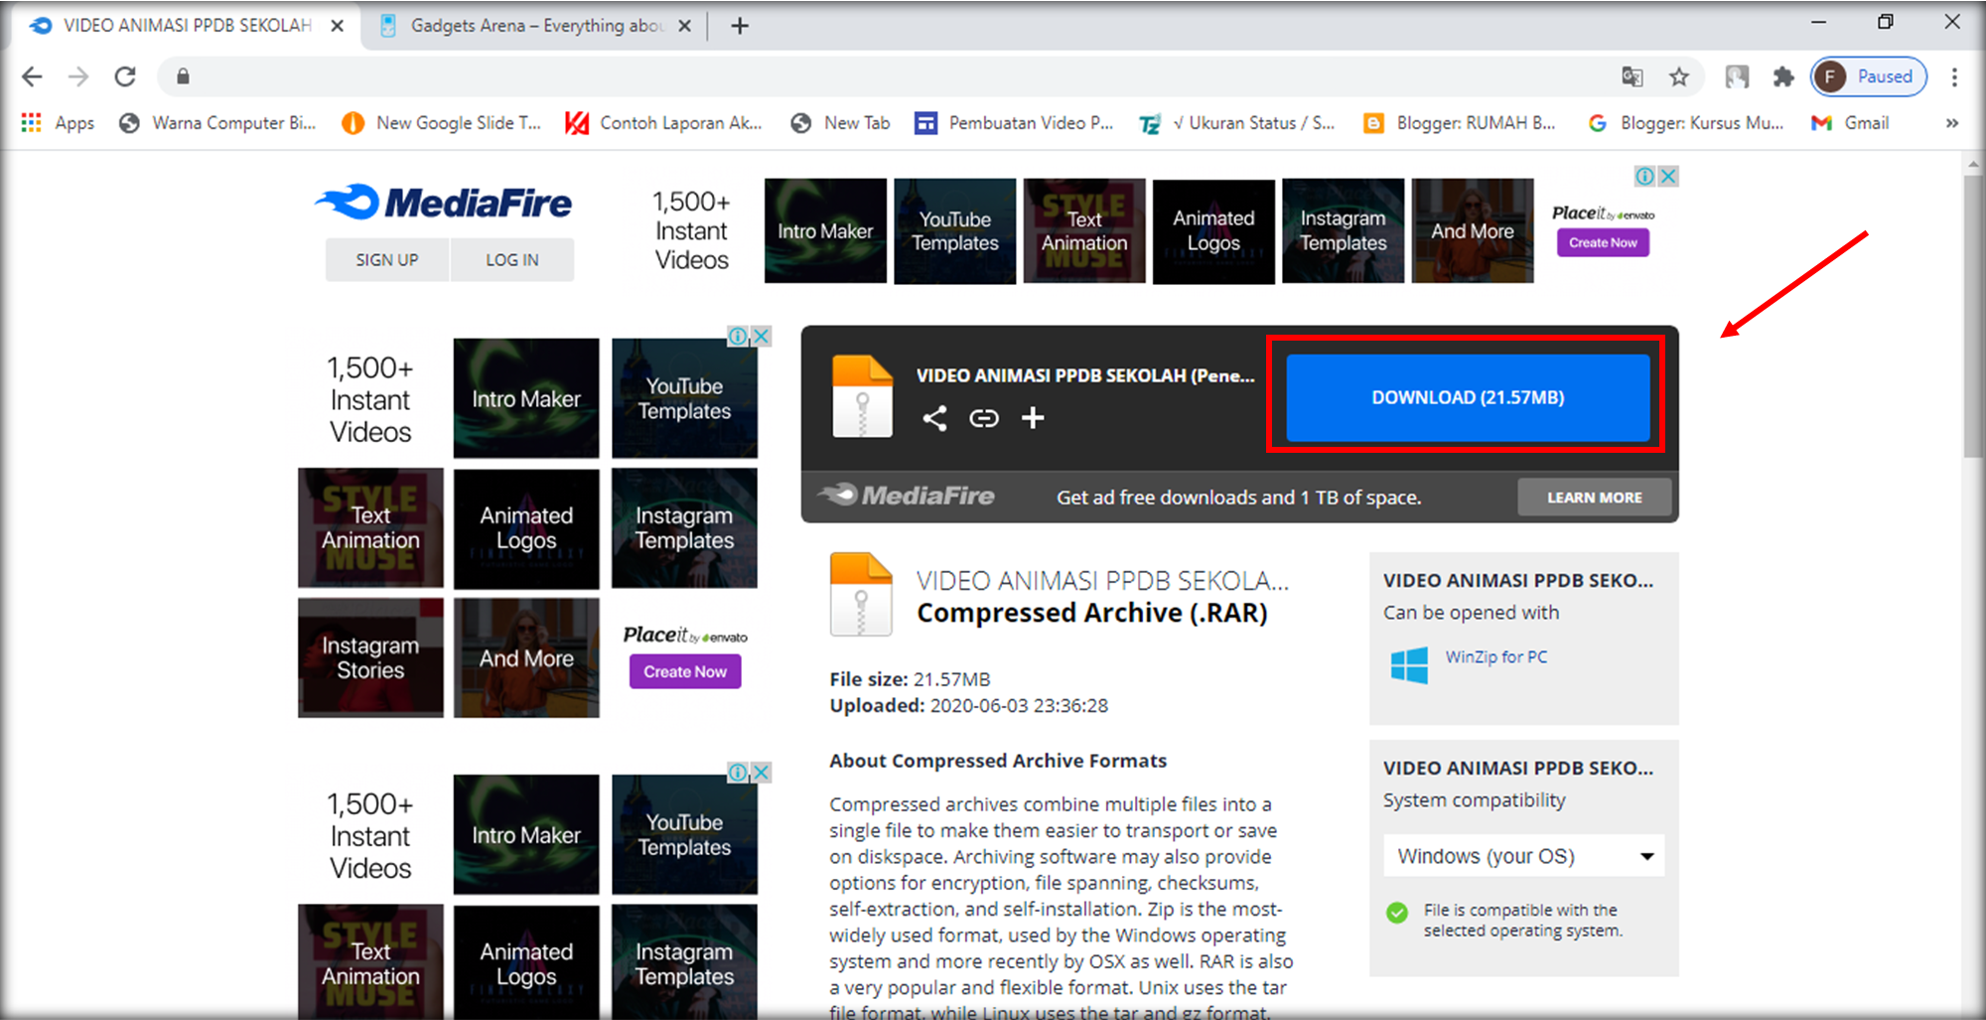Open Pembuatan Video bookmark
Image resolution: width=1986 pixels, height=1020 pixels.
coord(1014,123)
